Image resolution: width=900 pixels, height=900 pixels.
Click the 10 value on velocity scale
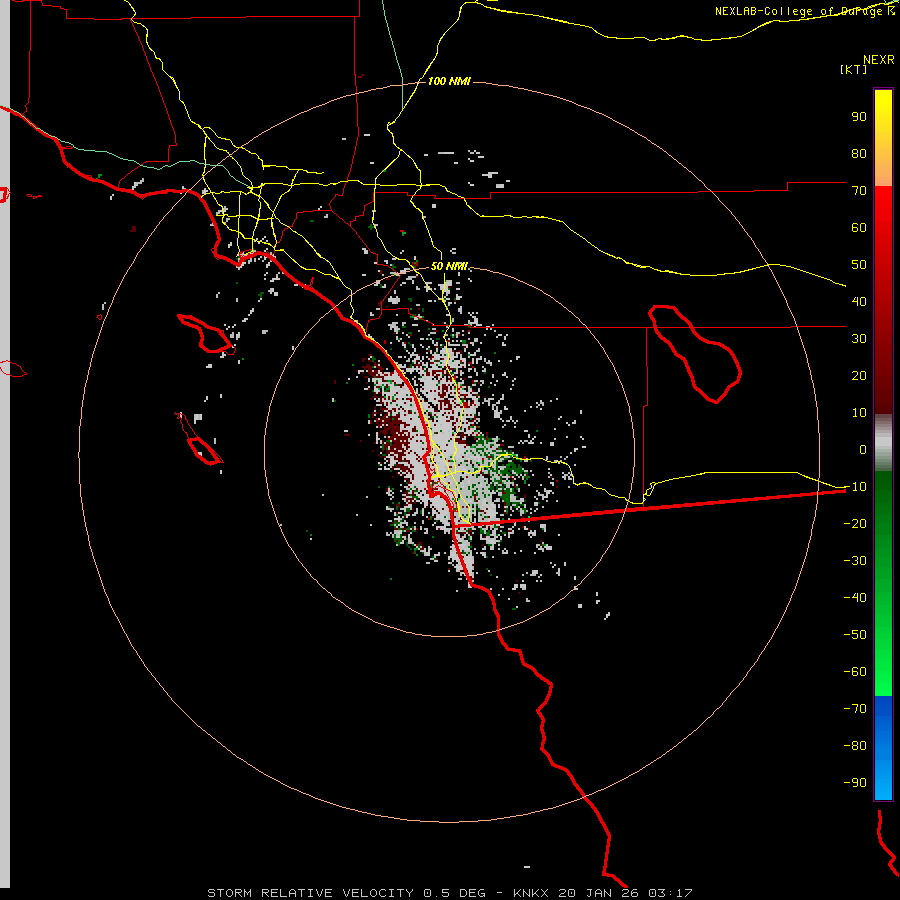pyautogui.click(x=859, y=413)
